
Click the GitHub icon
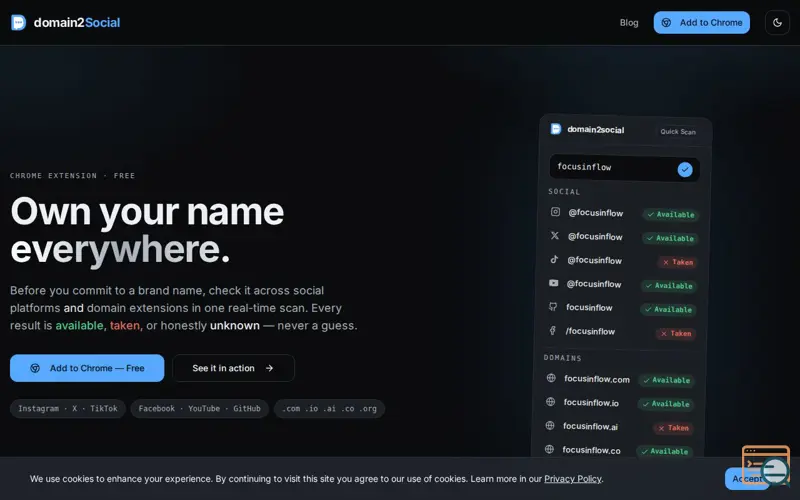[553, 307]
